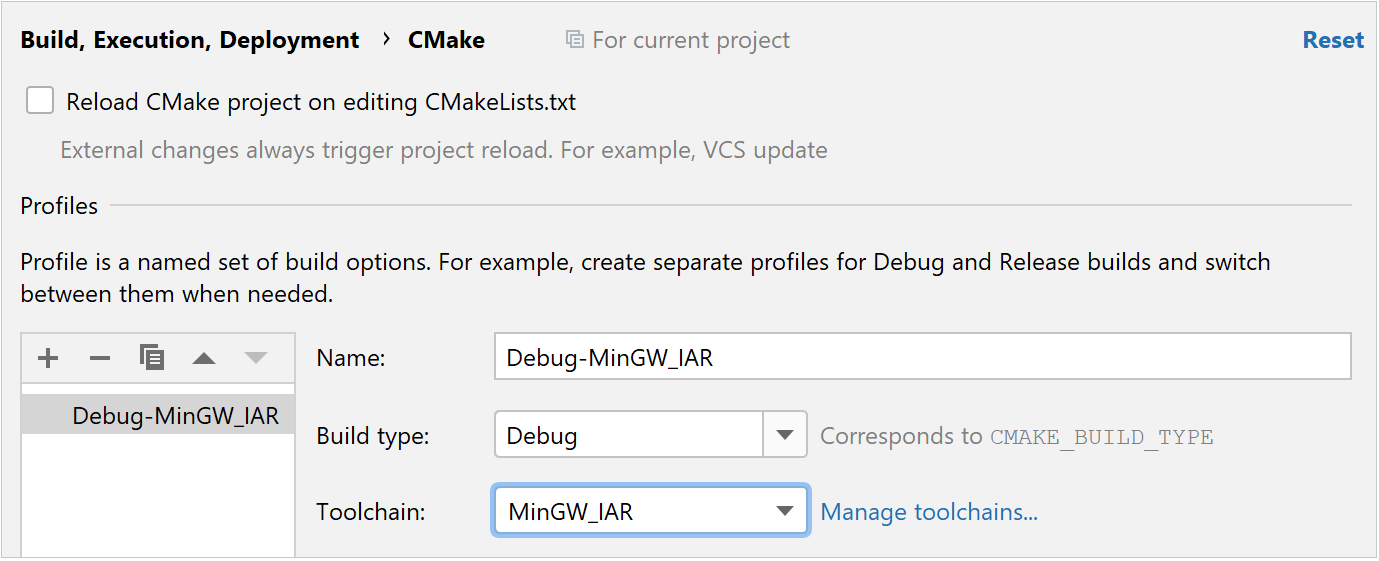Click the Profiles section heading
The height and width of the screenshot is (561, 1379).
59,206
